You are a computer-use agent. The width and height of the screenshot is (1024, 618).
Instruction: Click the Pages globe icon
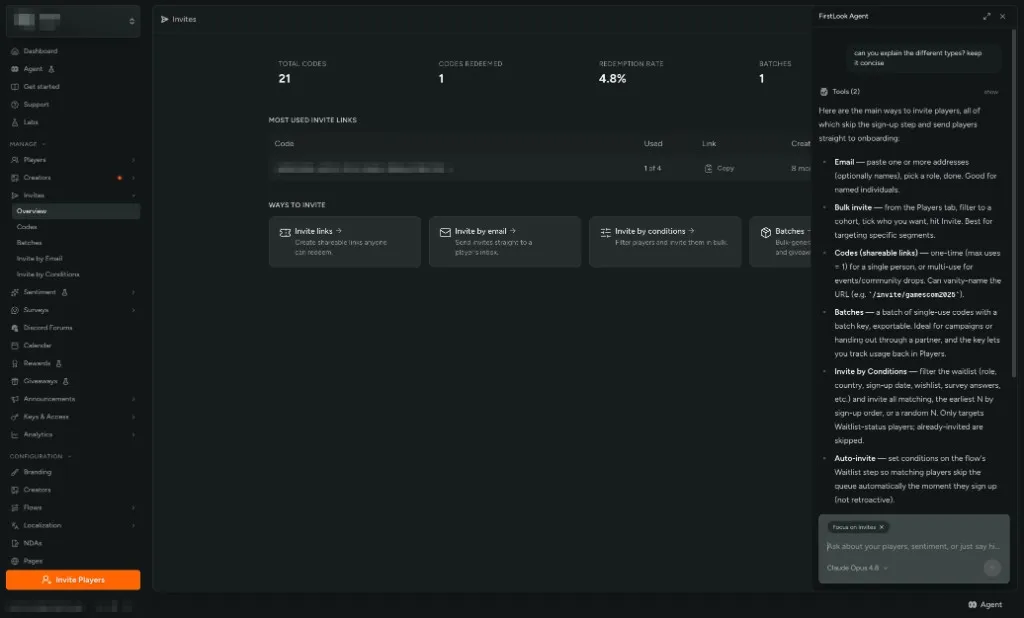pos(14,561)
